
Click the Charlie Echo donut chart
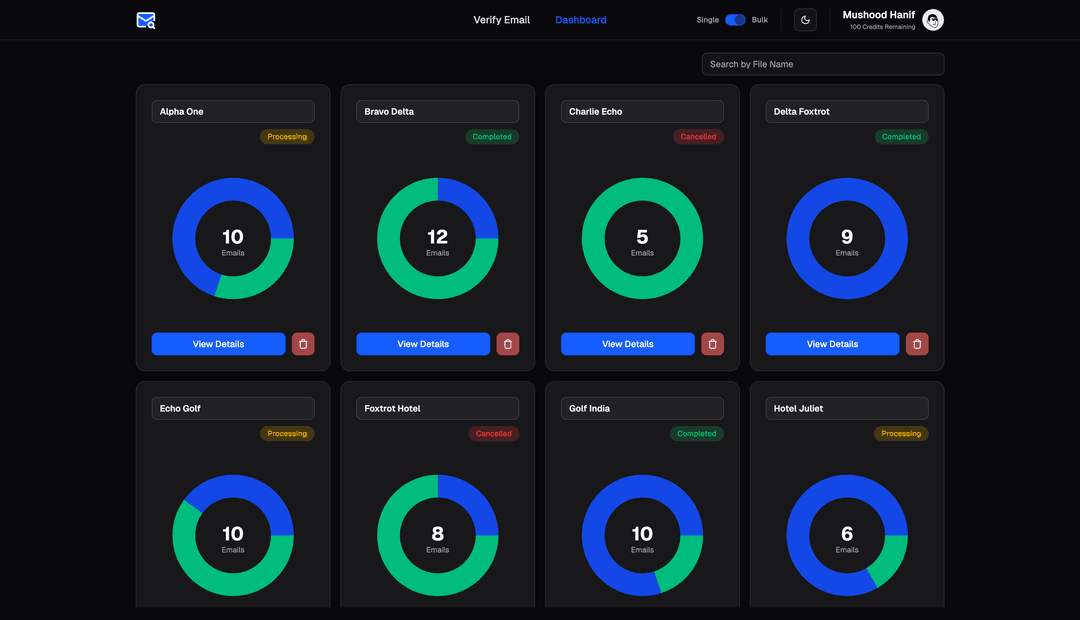click(642, 238)
